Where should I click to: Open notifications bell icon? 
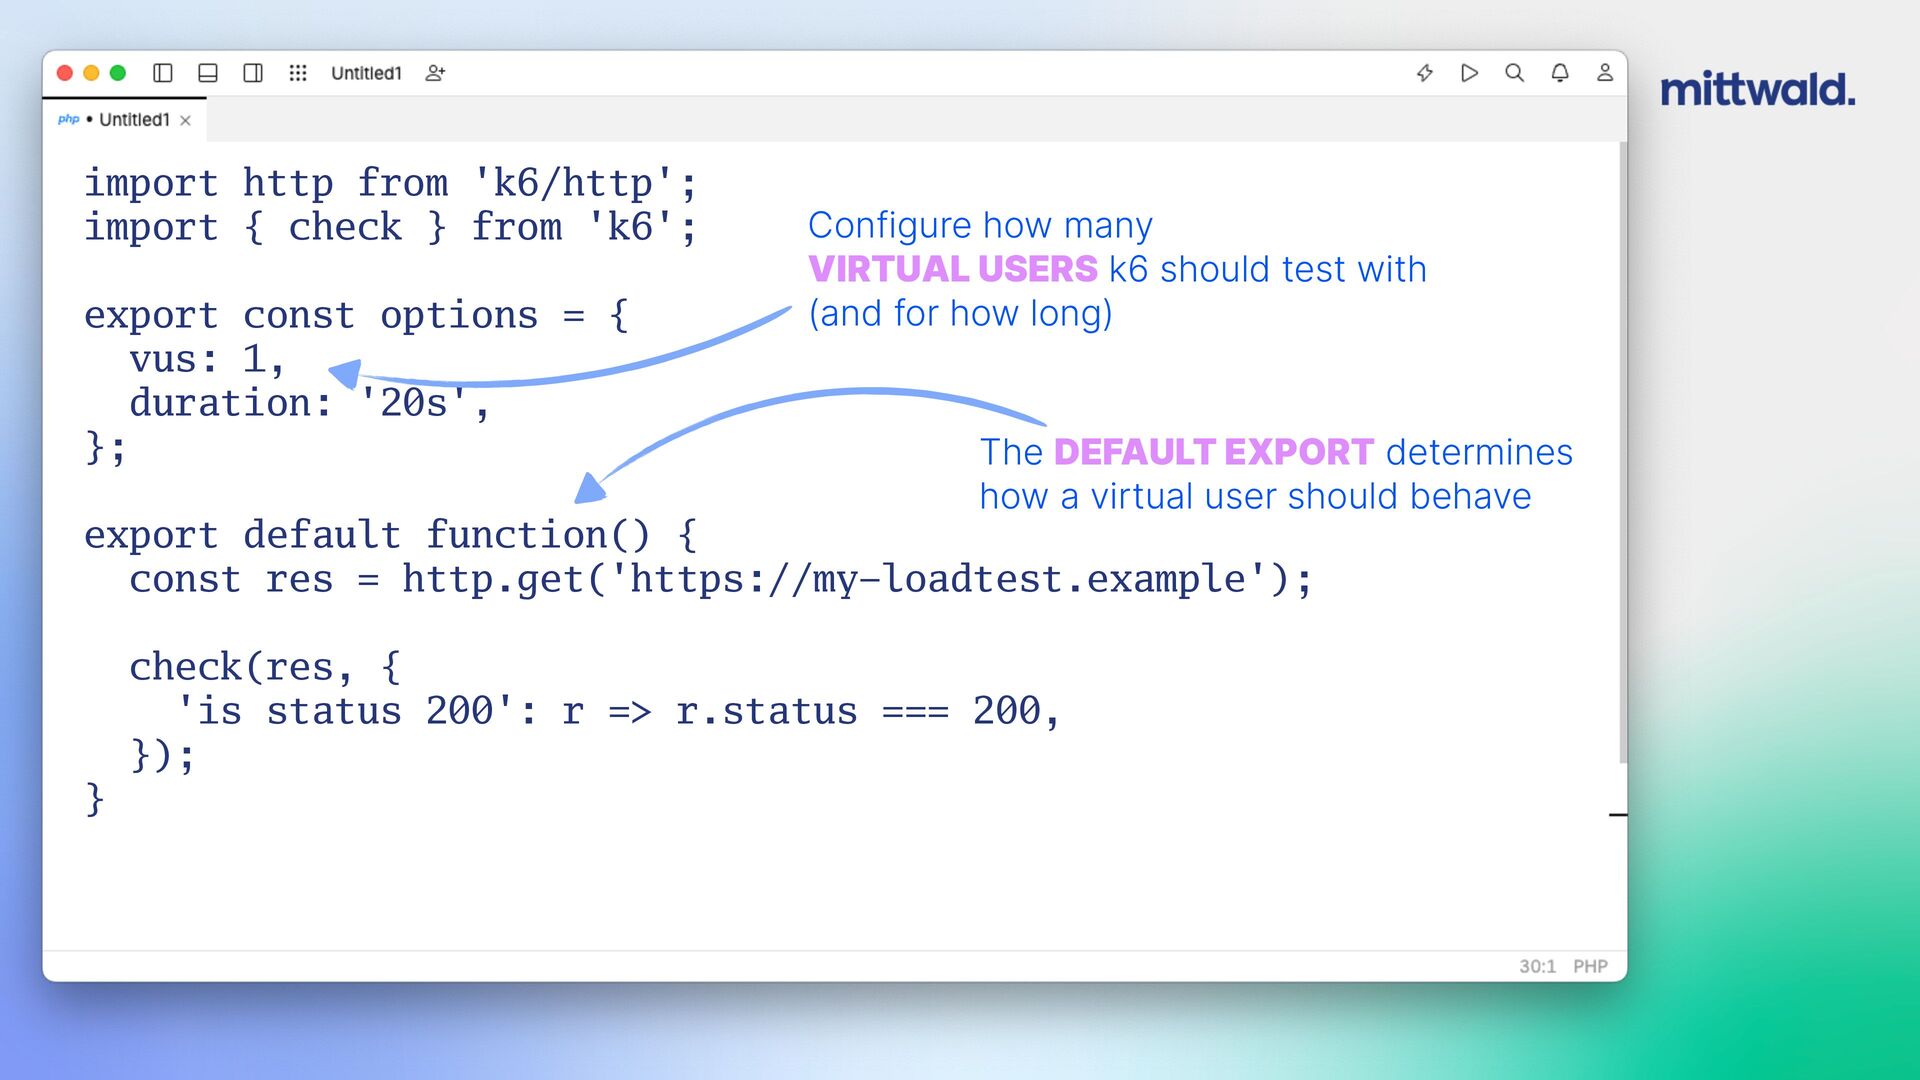[x=1560, y=73]
